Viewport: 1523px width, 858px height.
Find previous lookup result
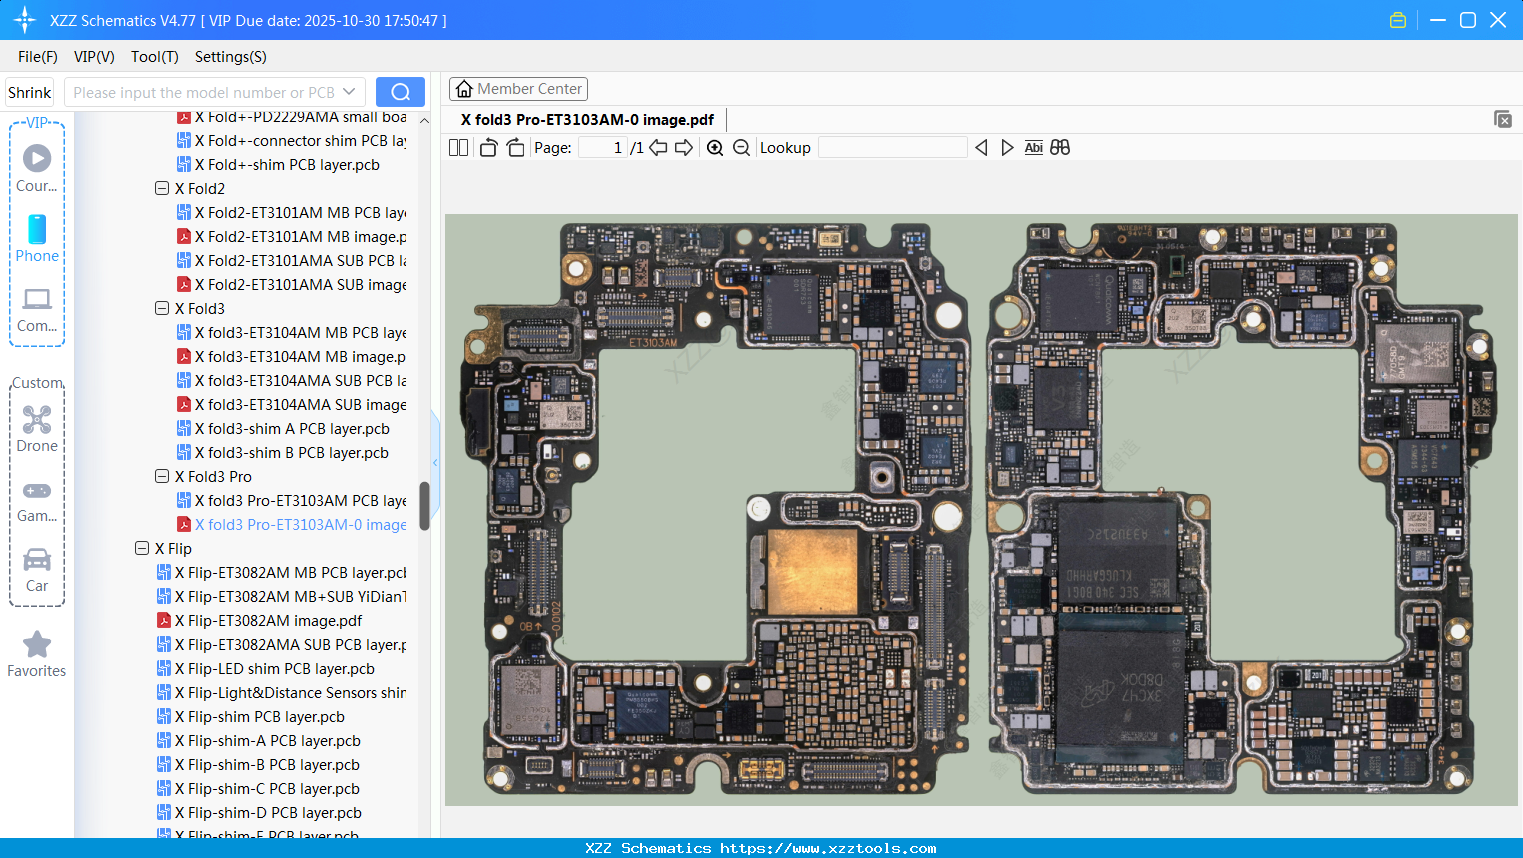coord(981,148)
